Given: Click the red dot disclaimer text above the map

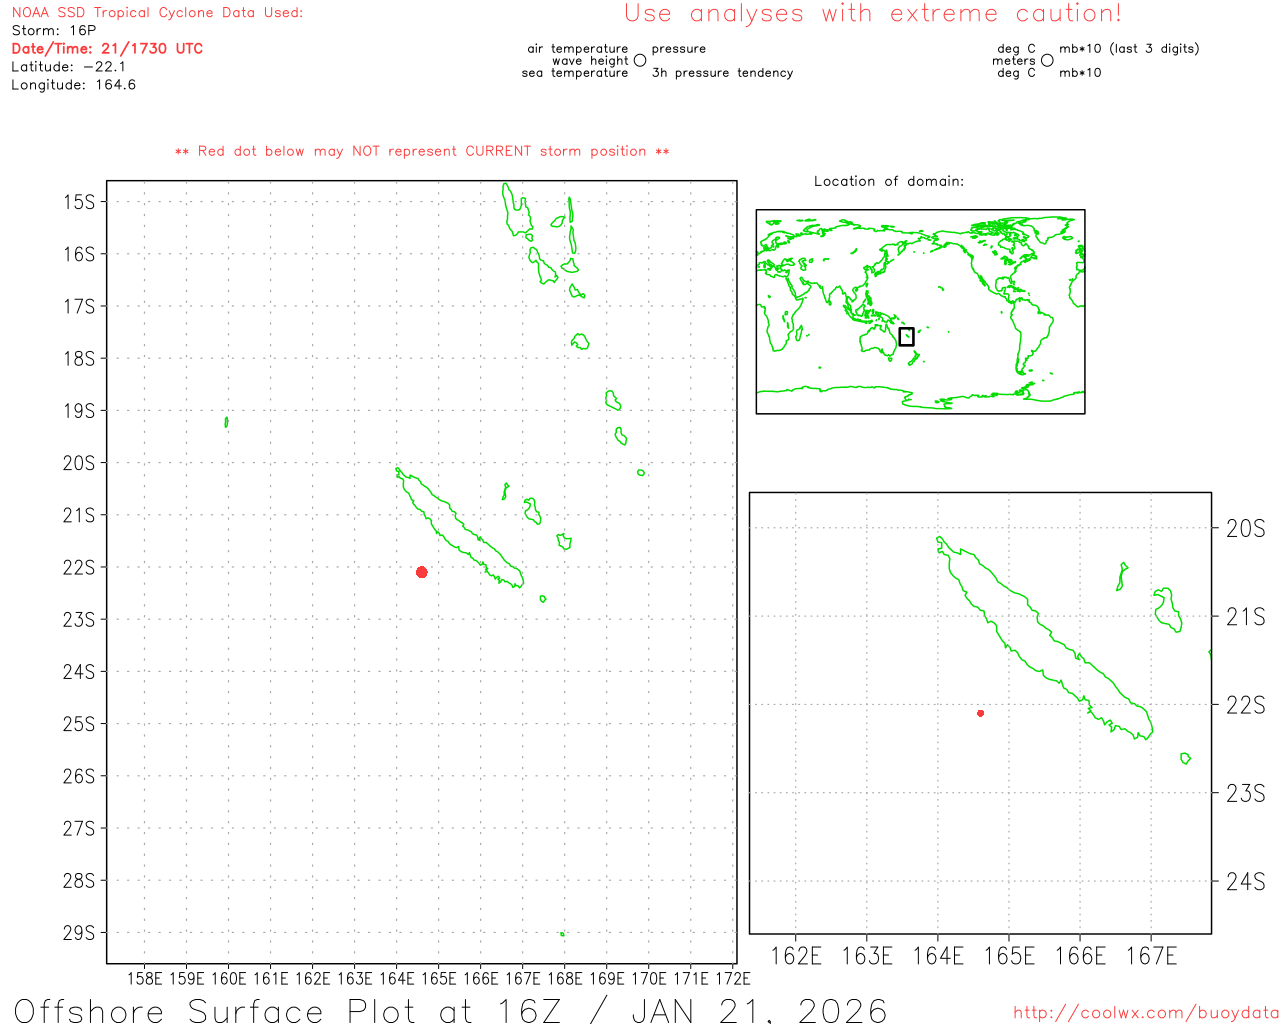Looking at the screenshot, I should pos(422,151).
